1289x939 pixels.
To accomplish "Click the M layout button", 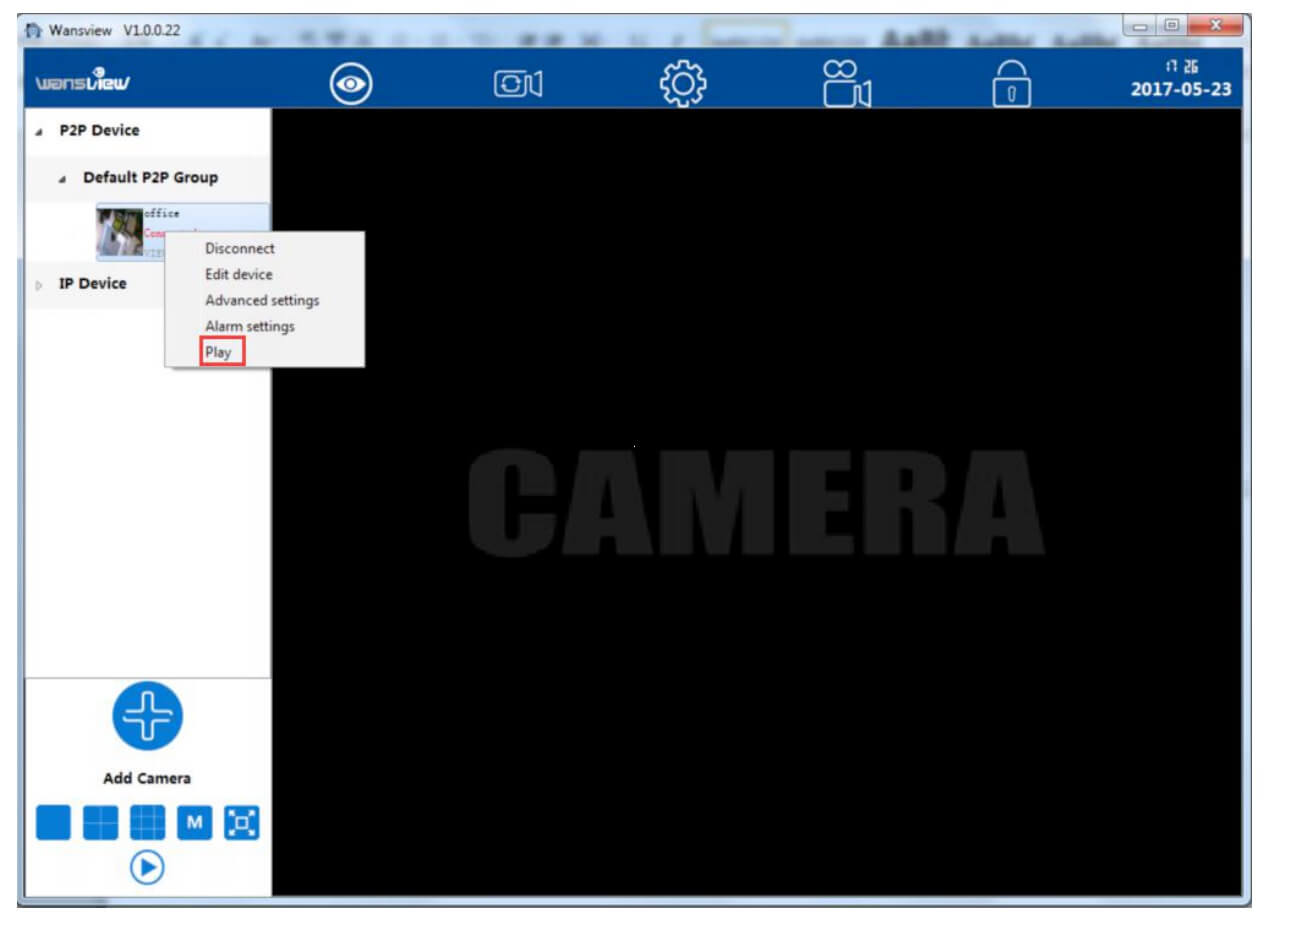I will [194, 823].
